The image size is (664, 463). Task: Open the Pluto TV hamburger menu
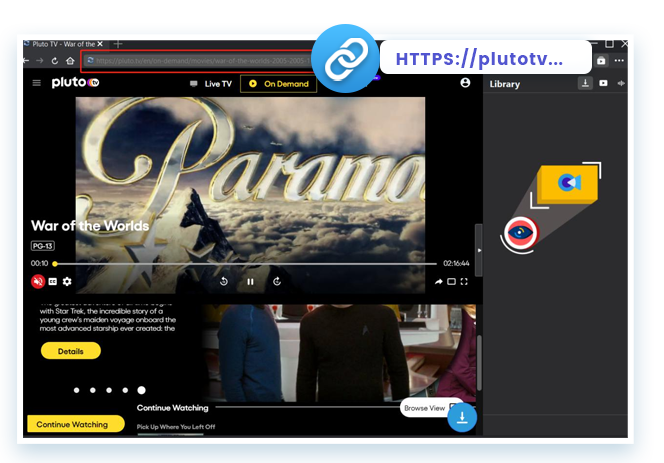point(37,83)
